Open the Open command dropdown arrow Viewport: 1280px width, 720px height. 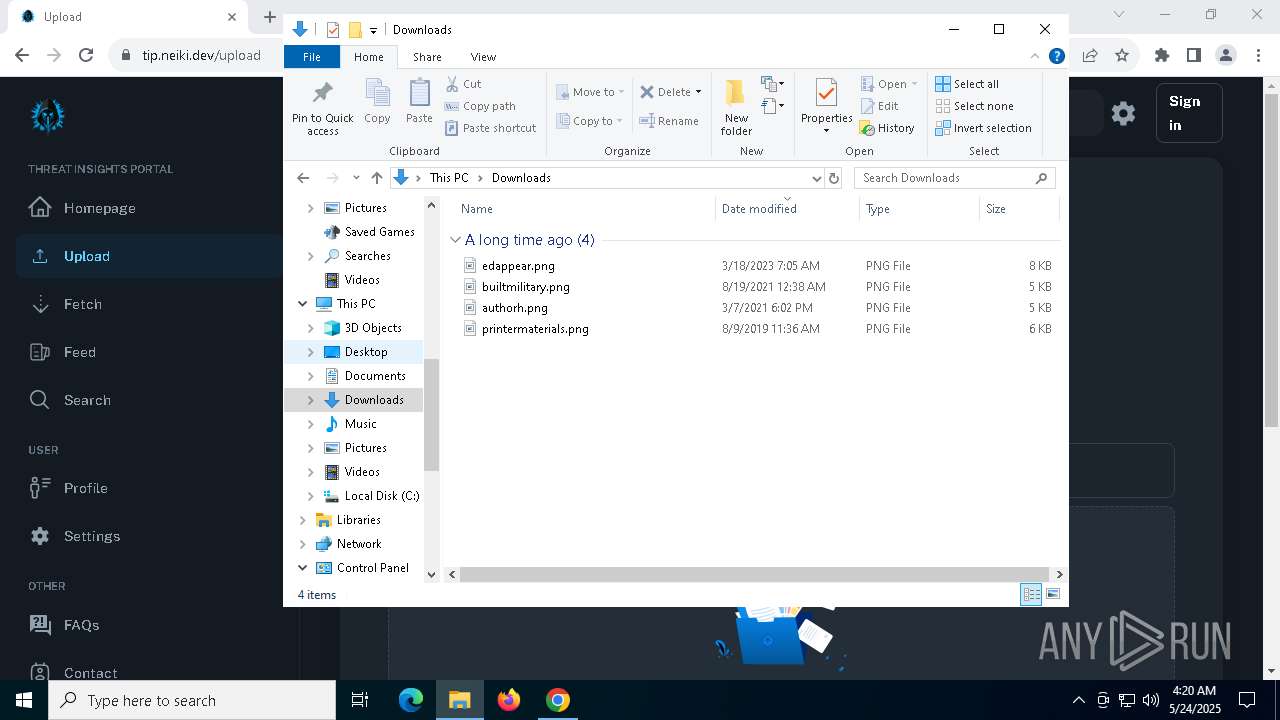tap(914, 84)
